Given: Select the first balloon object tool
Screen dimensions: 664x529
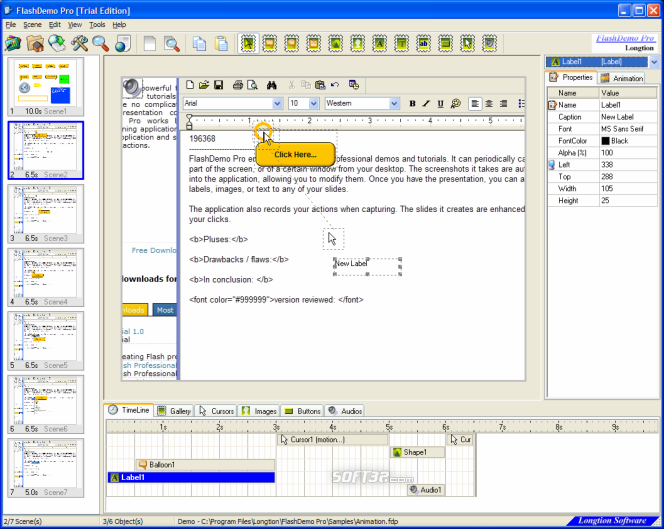Looking at the screenshot, I should tap(270, 43).
